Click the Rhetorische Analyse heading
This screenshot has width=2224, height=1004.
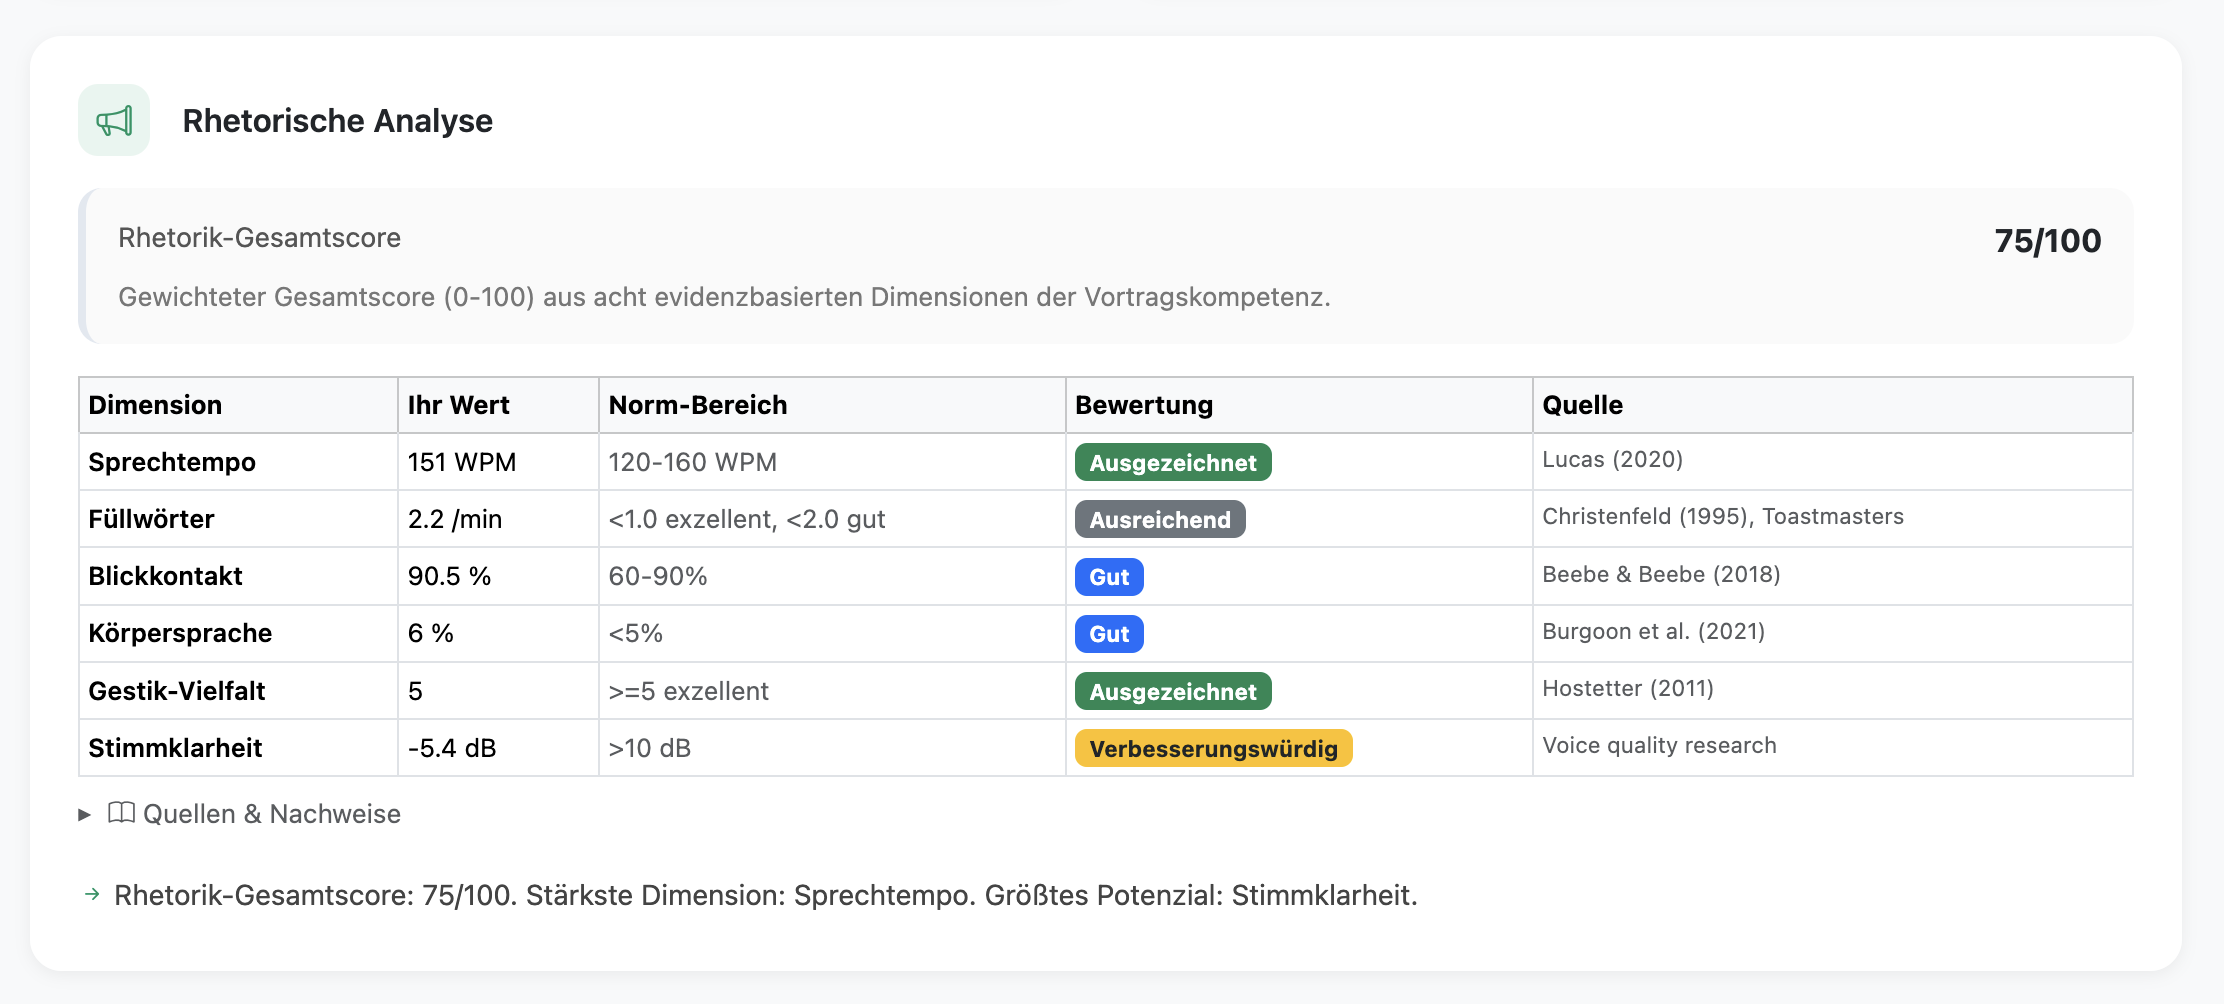tap(337, 121)
